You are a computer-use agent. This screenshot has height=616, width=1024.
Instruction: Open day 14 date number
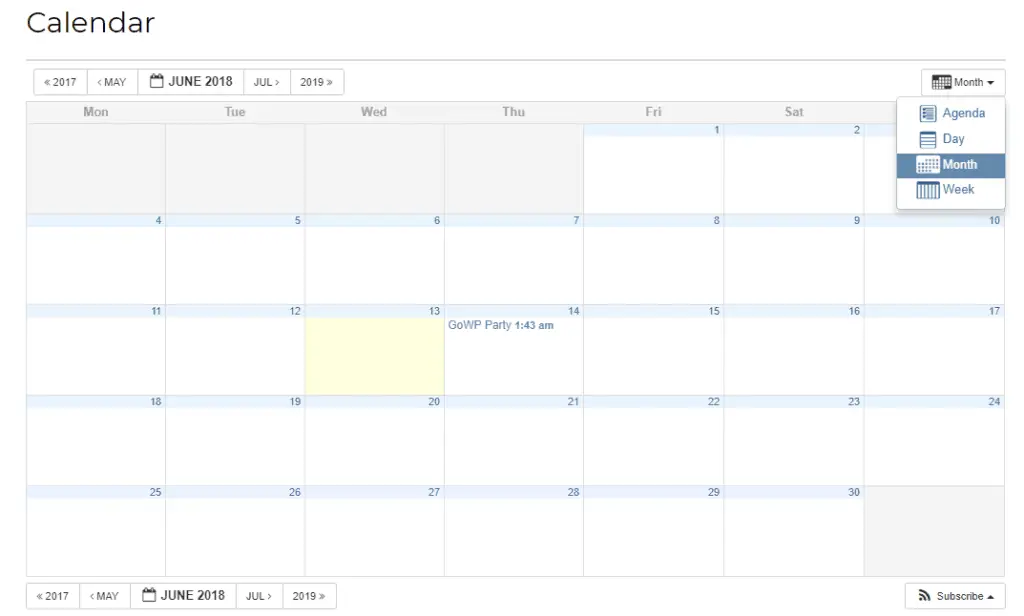[x=573, y=312]
